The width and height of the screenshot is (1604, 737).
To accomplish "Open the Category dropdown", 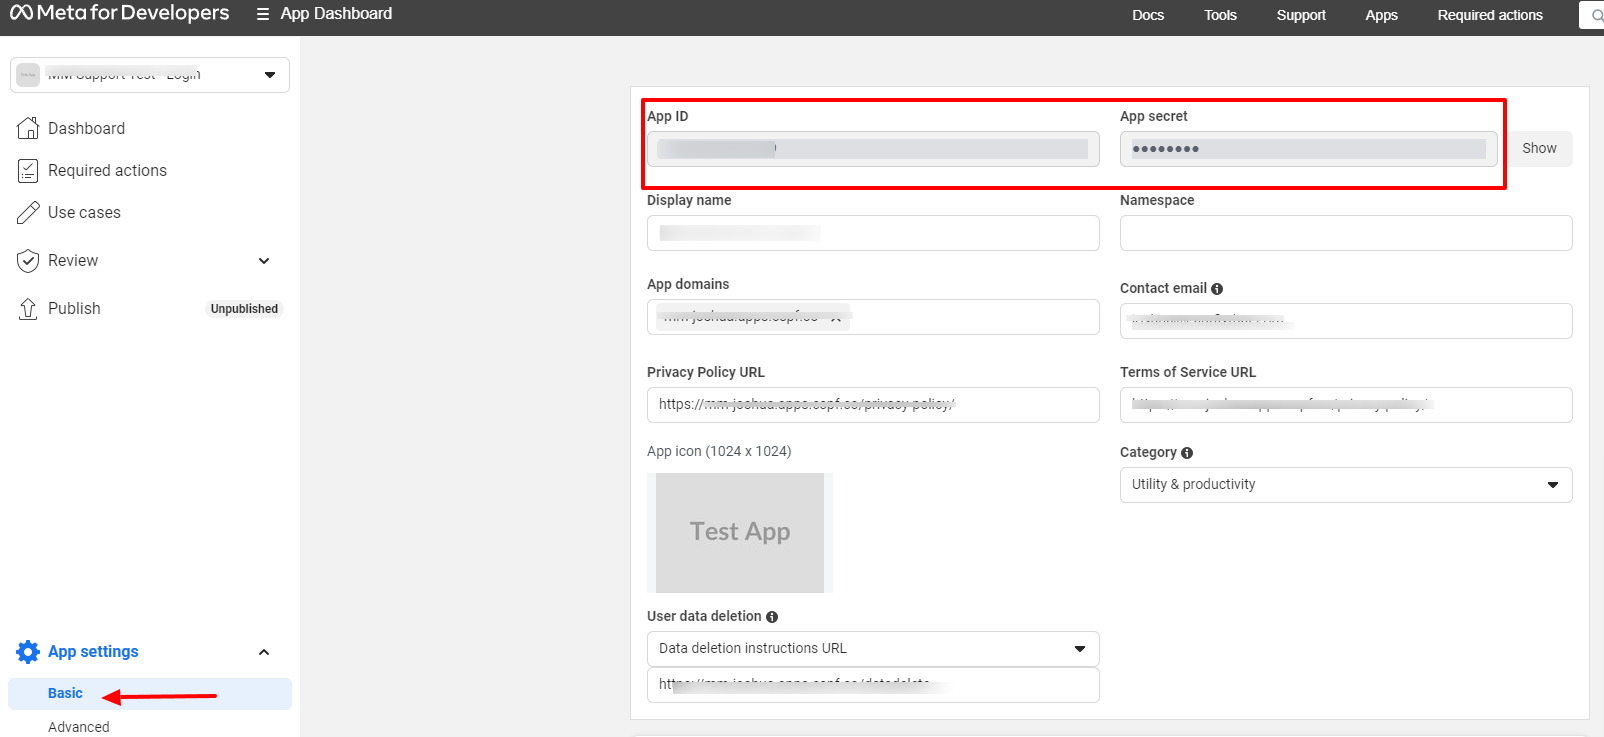I will (x=1346, y=485).
